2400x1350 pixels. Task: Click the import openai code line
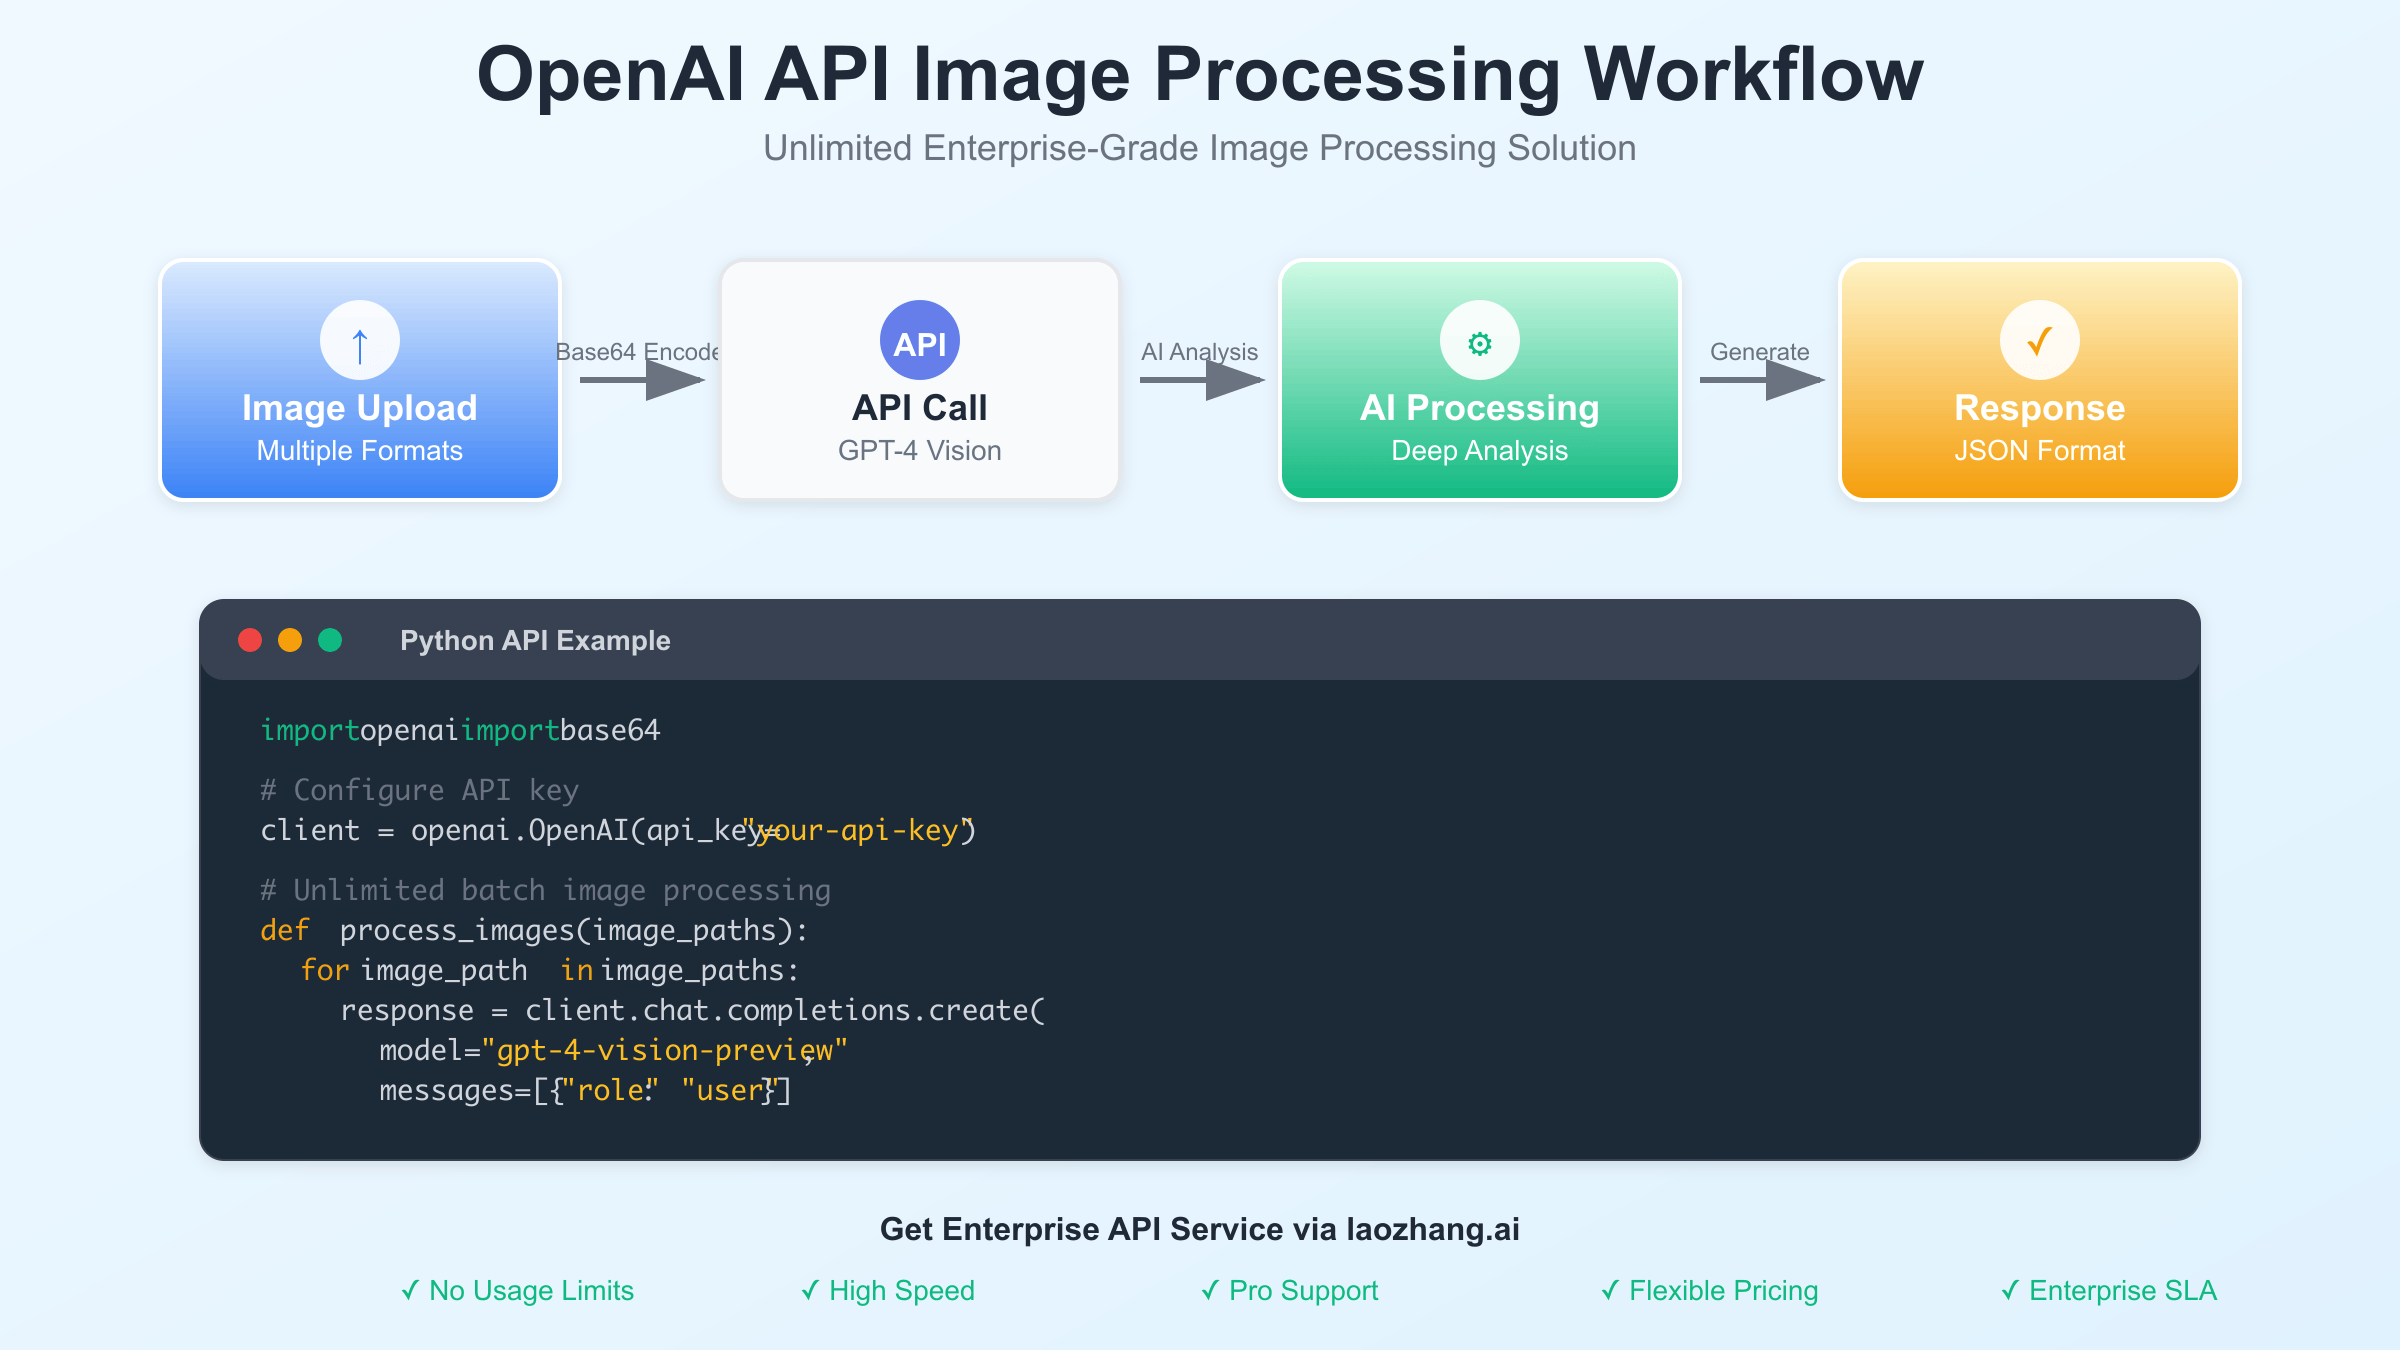click(460, 730)
